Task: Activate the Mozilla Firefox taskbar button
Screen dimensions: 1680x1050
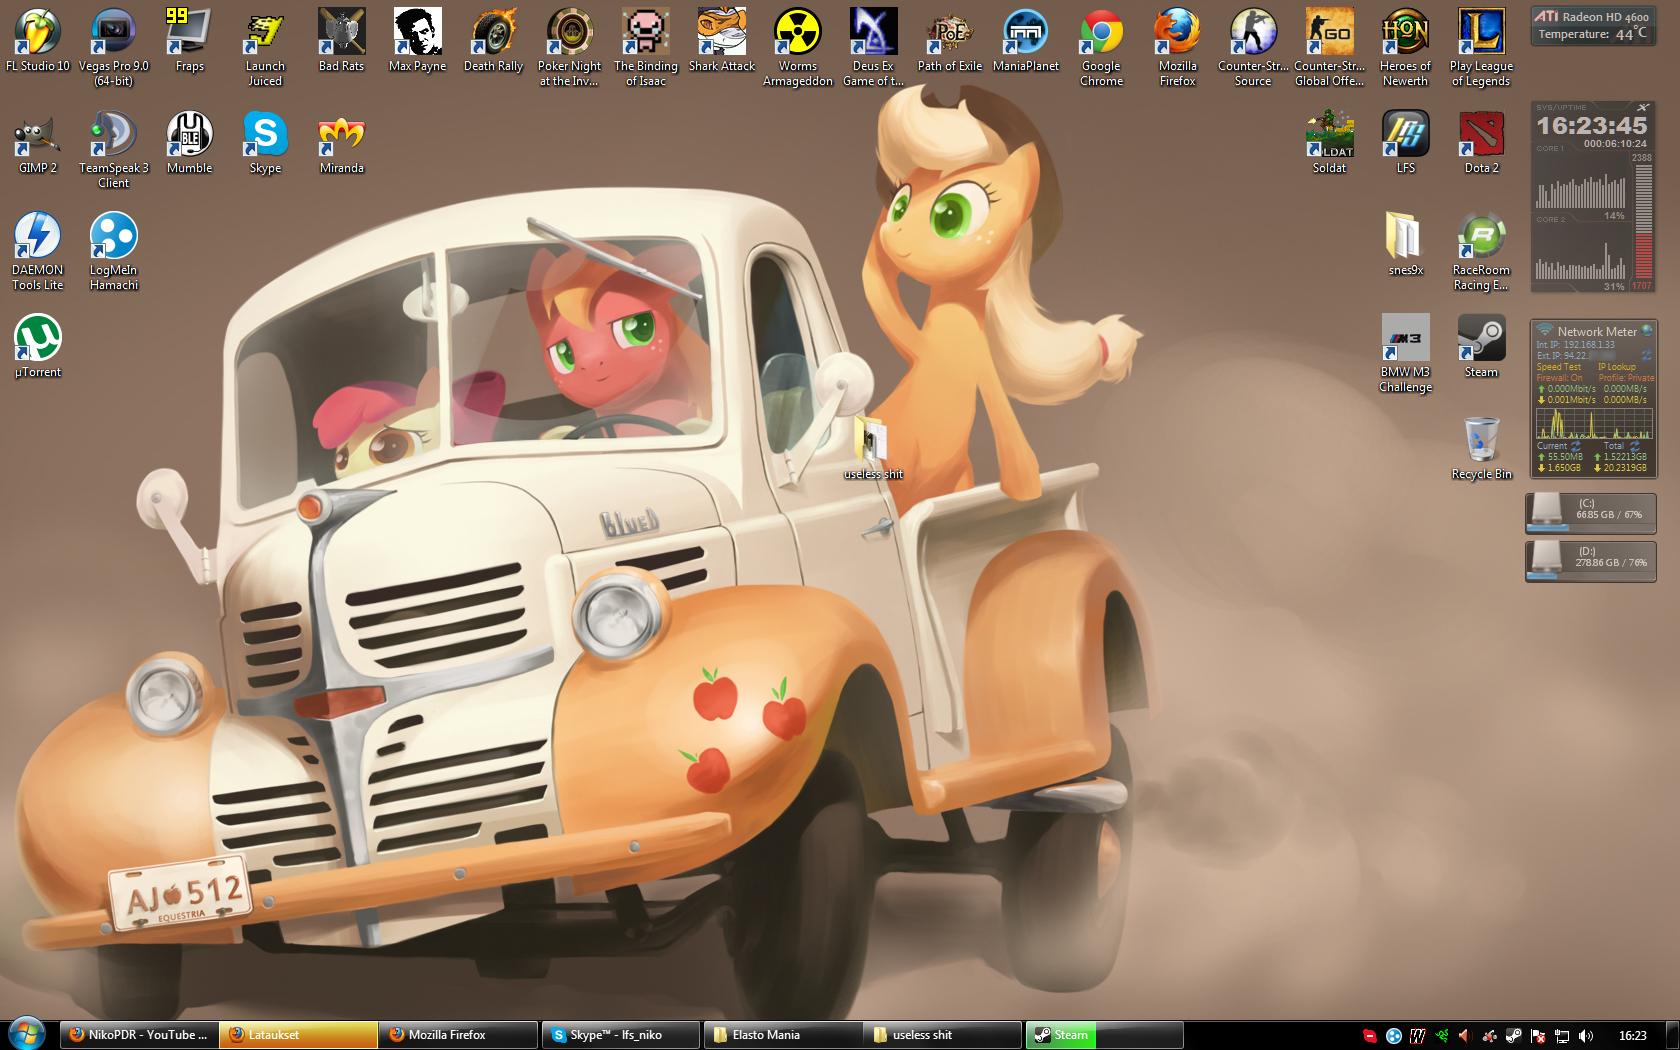Action: pyautogui.click(x=460, y=1035)
